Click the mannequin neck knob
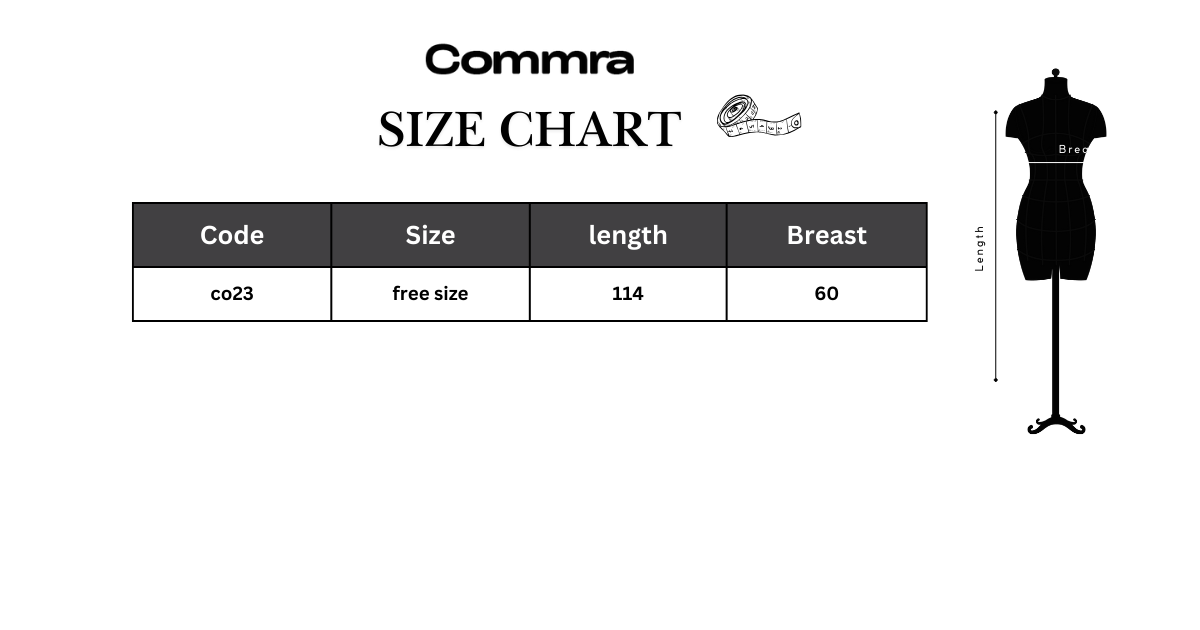Viewport: 1200px width, 630px height. (1056, 74)
